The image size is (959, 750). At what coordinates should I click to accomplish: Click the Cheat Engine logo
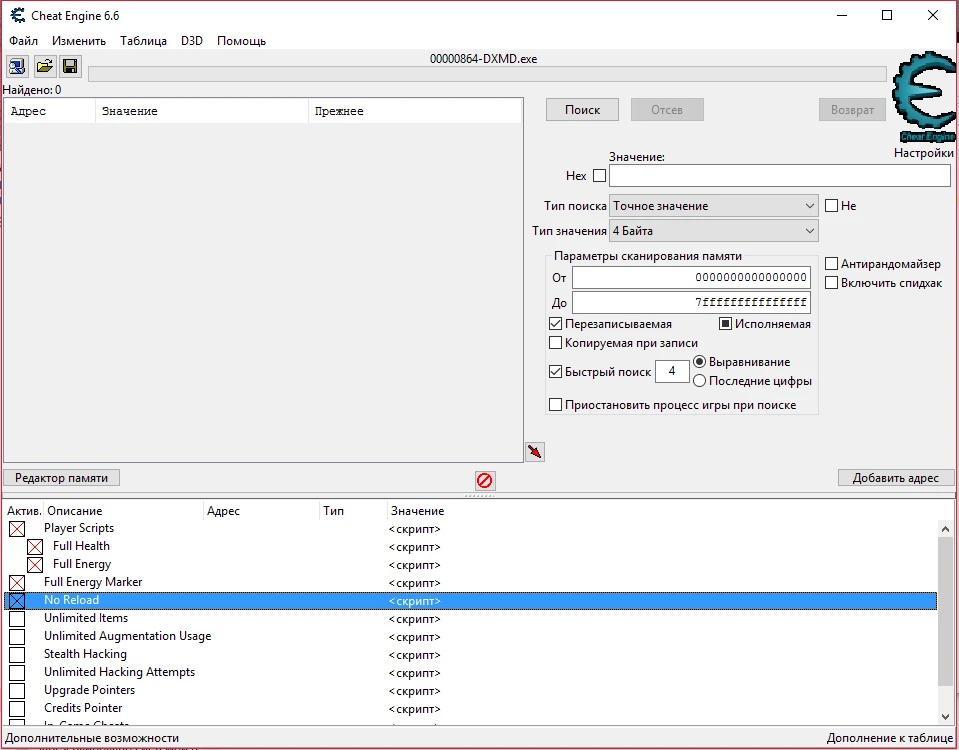pos(922,99)
